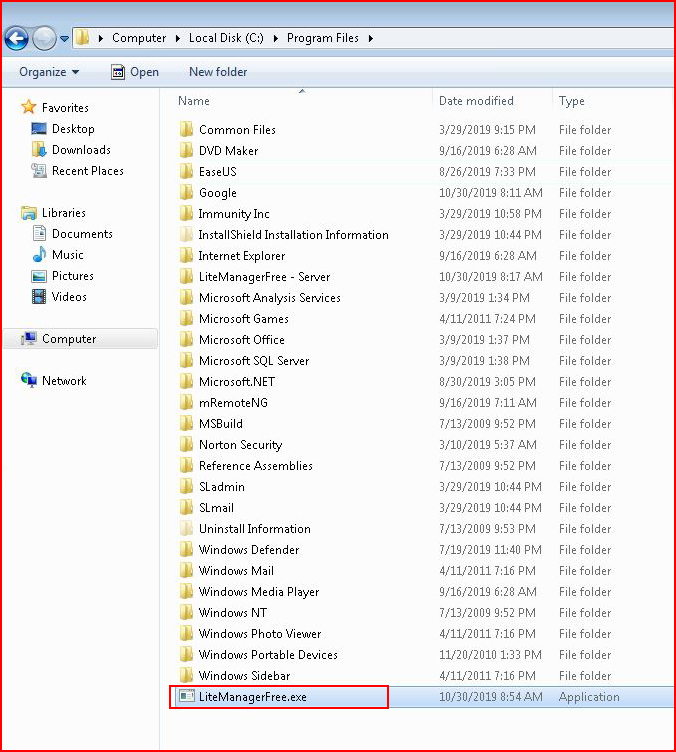This screenshot has height=752, width=676.
Task: Select the InstallShield Installation Information folder icon
Action: pyautogui.click(x=186, y=235)
